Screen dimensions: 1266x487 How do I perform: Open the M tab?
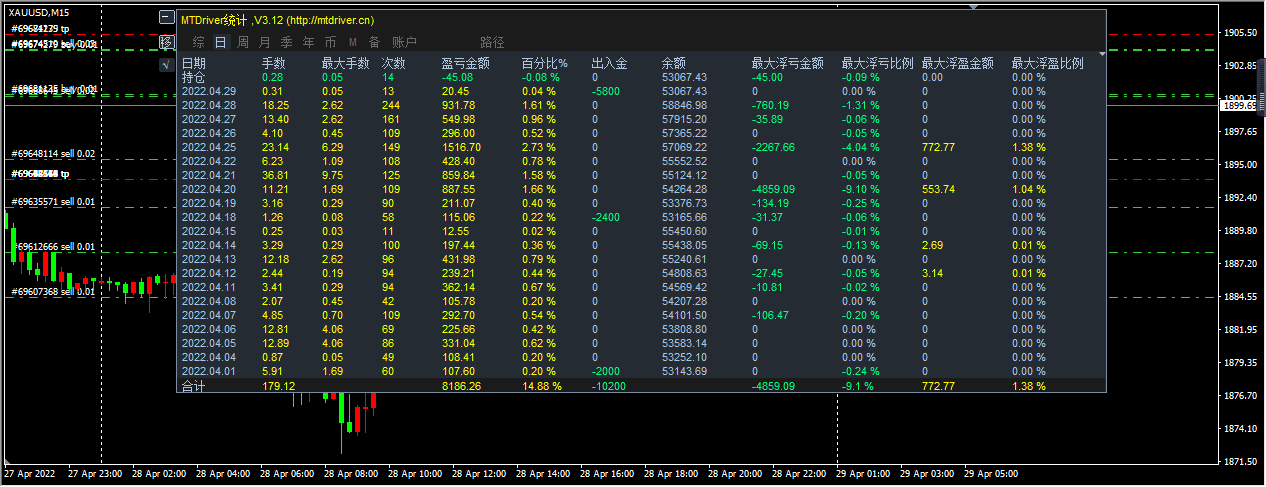click(x=353, y=42)
